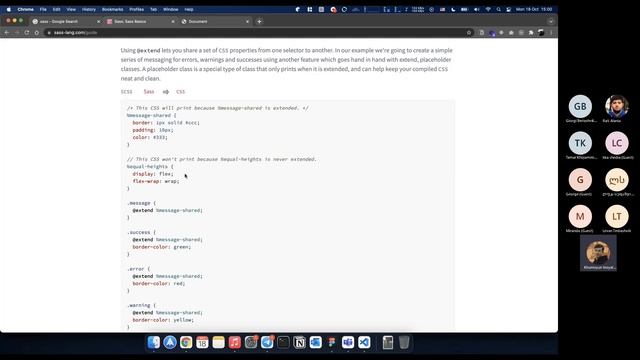
Task: Open a new browser tab
Action: click(x=259, y=21)
